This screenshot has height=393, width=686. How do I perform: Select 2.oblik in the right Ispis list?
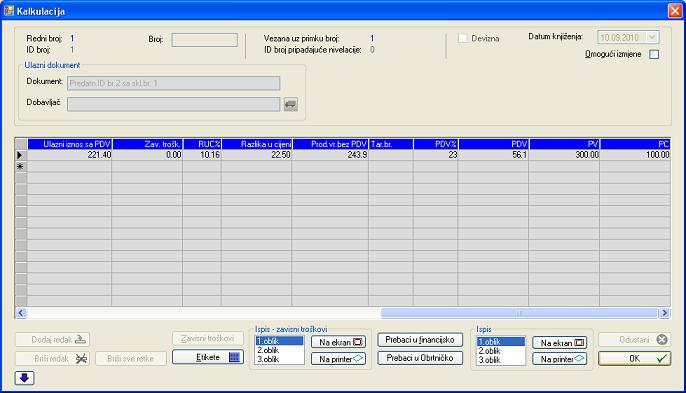point(501,351)
